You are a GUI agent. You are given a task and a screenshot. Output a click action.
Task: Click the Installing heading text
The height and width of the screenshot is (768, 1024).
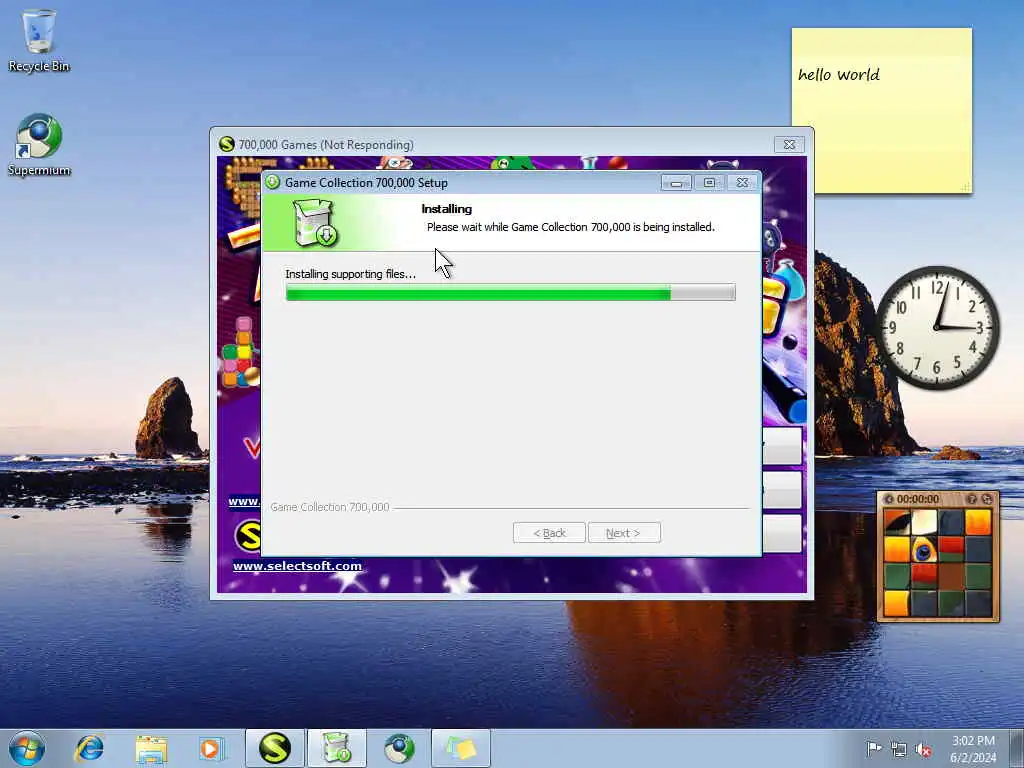[x=447, y=209]
